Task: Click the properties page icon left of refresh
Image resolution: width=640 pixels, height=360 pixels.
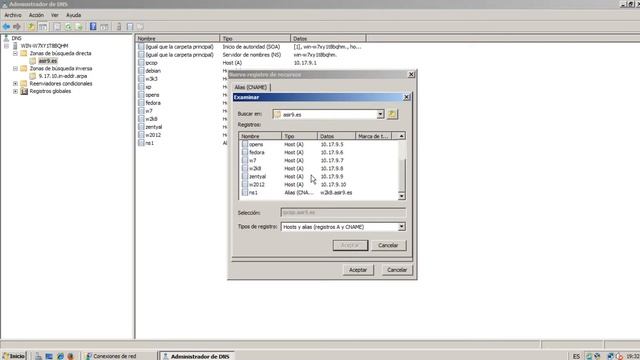Action: pyautogui.click(x=57, y=27)
